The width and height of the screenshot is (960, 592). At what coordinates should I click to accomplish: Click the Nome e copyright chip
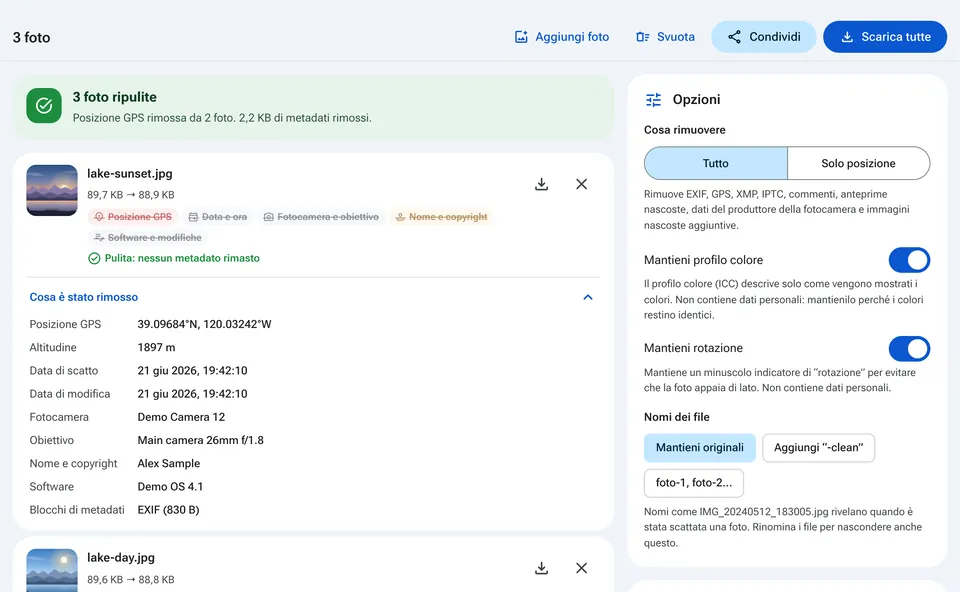(x=441, y=217)
